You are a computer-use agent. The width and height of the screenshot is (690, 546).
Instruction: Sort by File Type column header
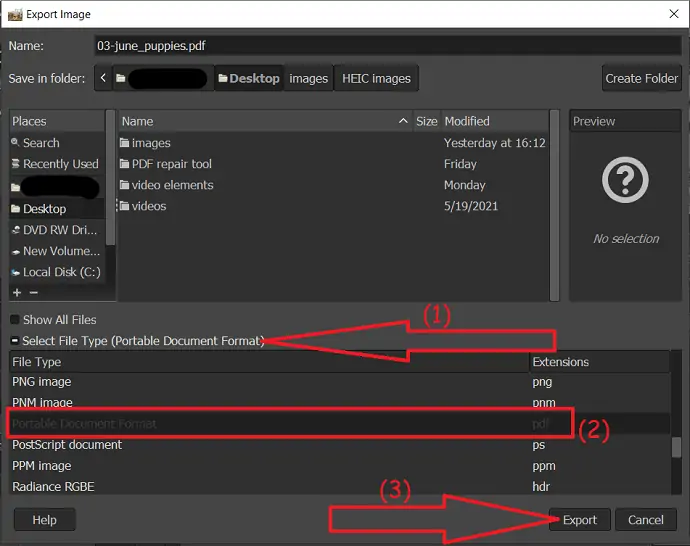269,362
